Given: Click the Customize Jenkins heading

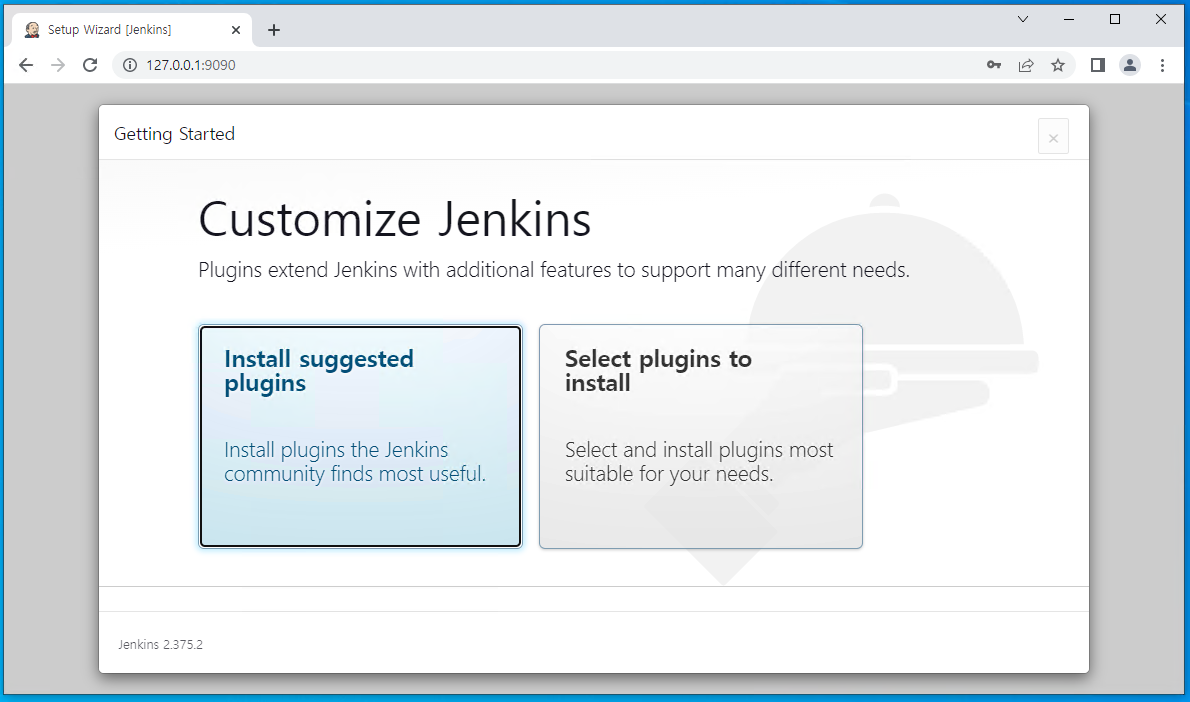Looking at the screenshot, I should pos(395,220).
